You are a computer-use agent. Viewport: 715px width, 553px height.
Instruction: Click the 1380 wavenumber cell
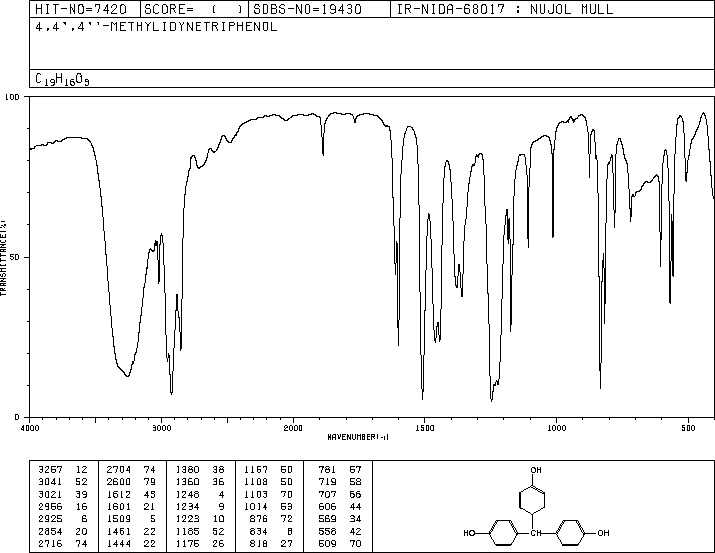[x=187, y=470]
